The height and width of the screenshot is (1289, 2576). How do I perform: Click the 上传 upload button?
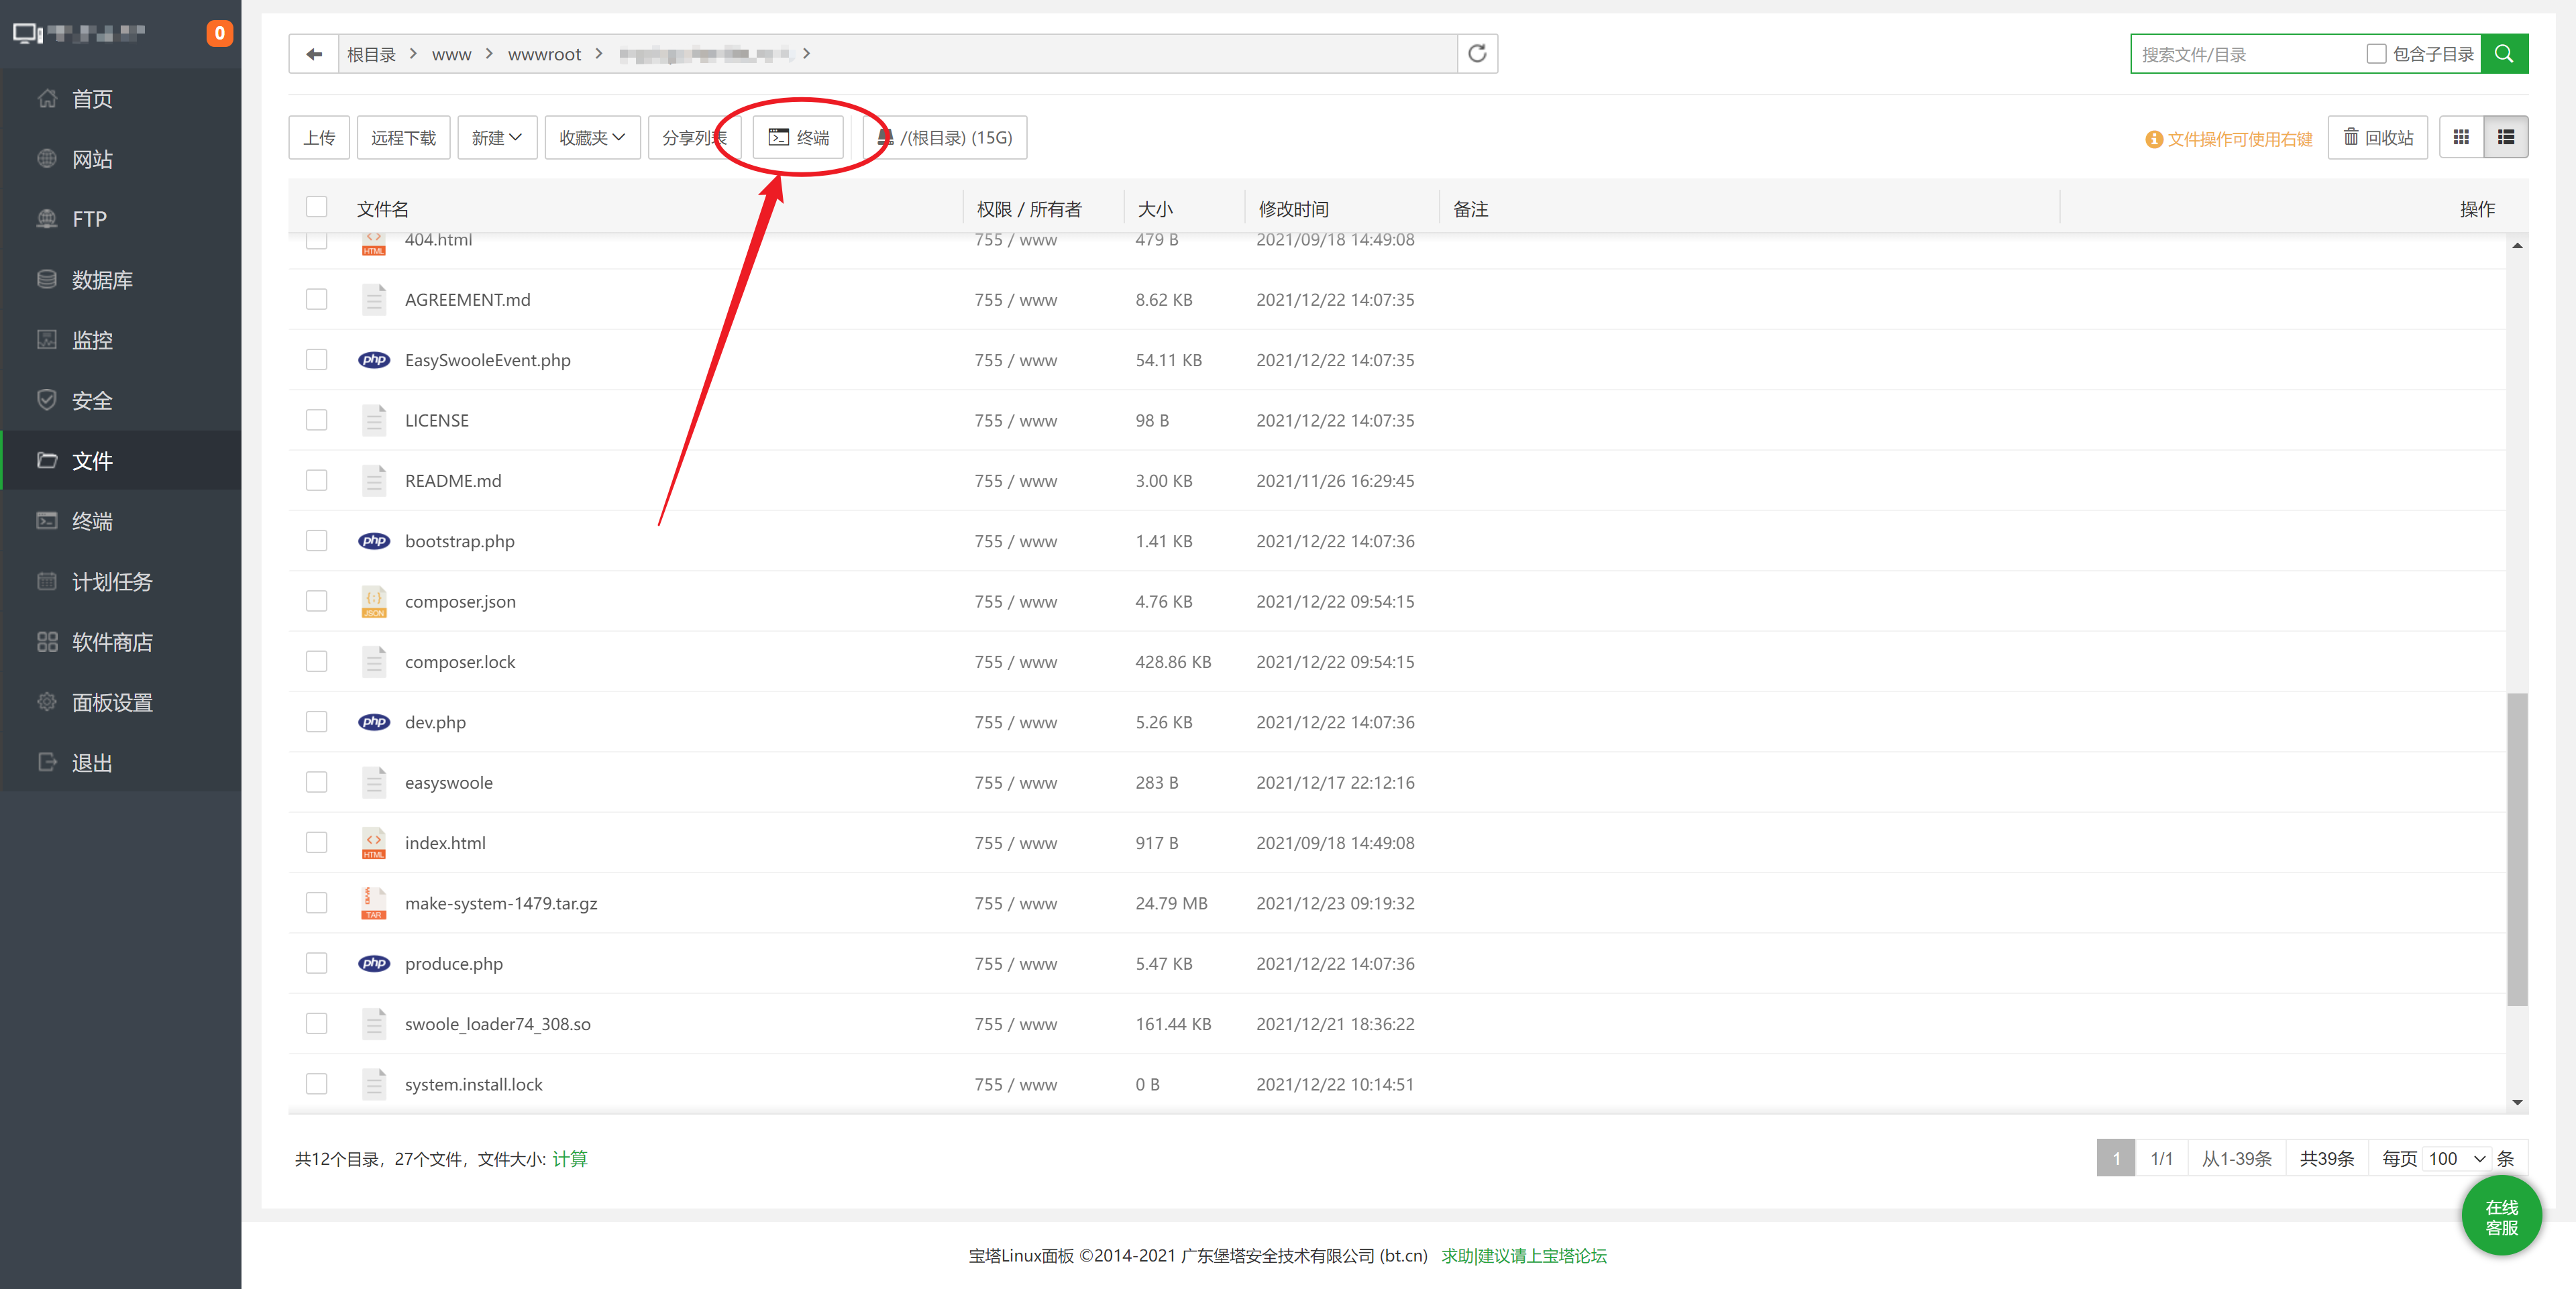pos(319,137)
